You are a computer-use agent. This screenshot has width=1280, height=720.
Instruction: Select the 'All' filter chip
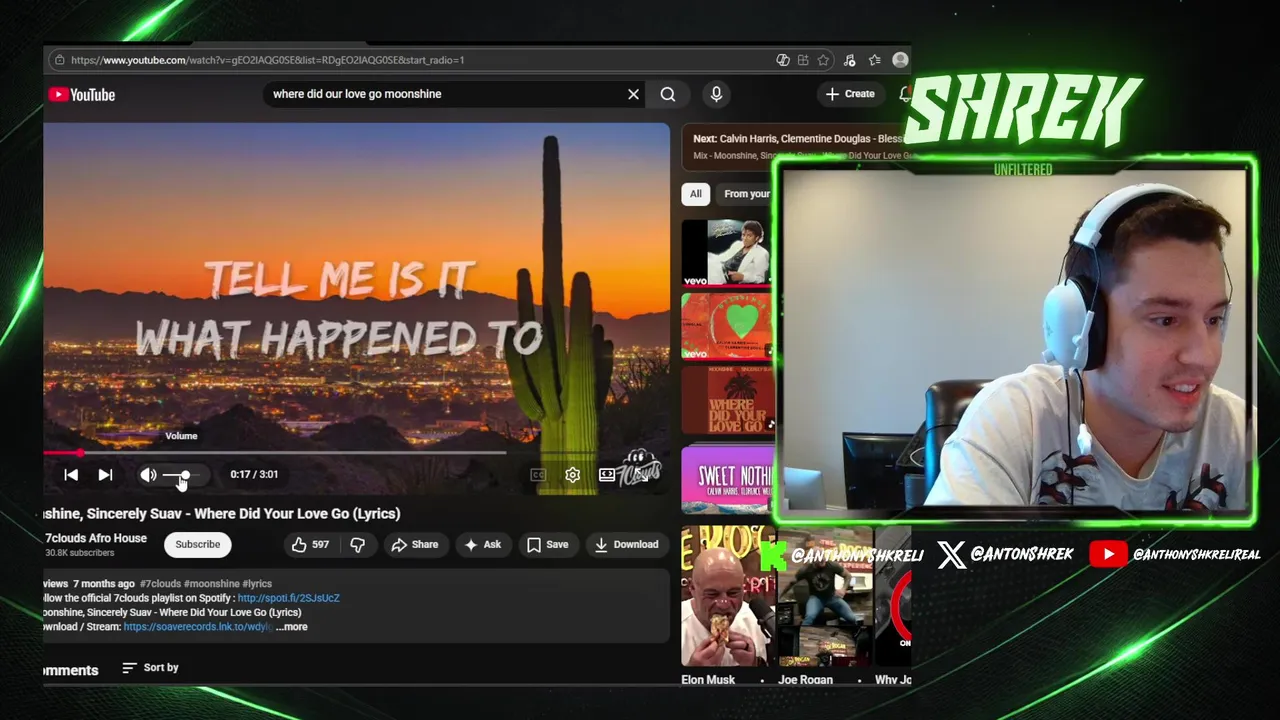[x=696, y=194]
